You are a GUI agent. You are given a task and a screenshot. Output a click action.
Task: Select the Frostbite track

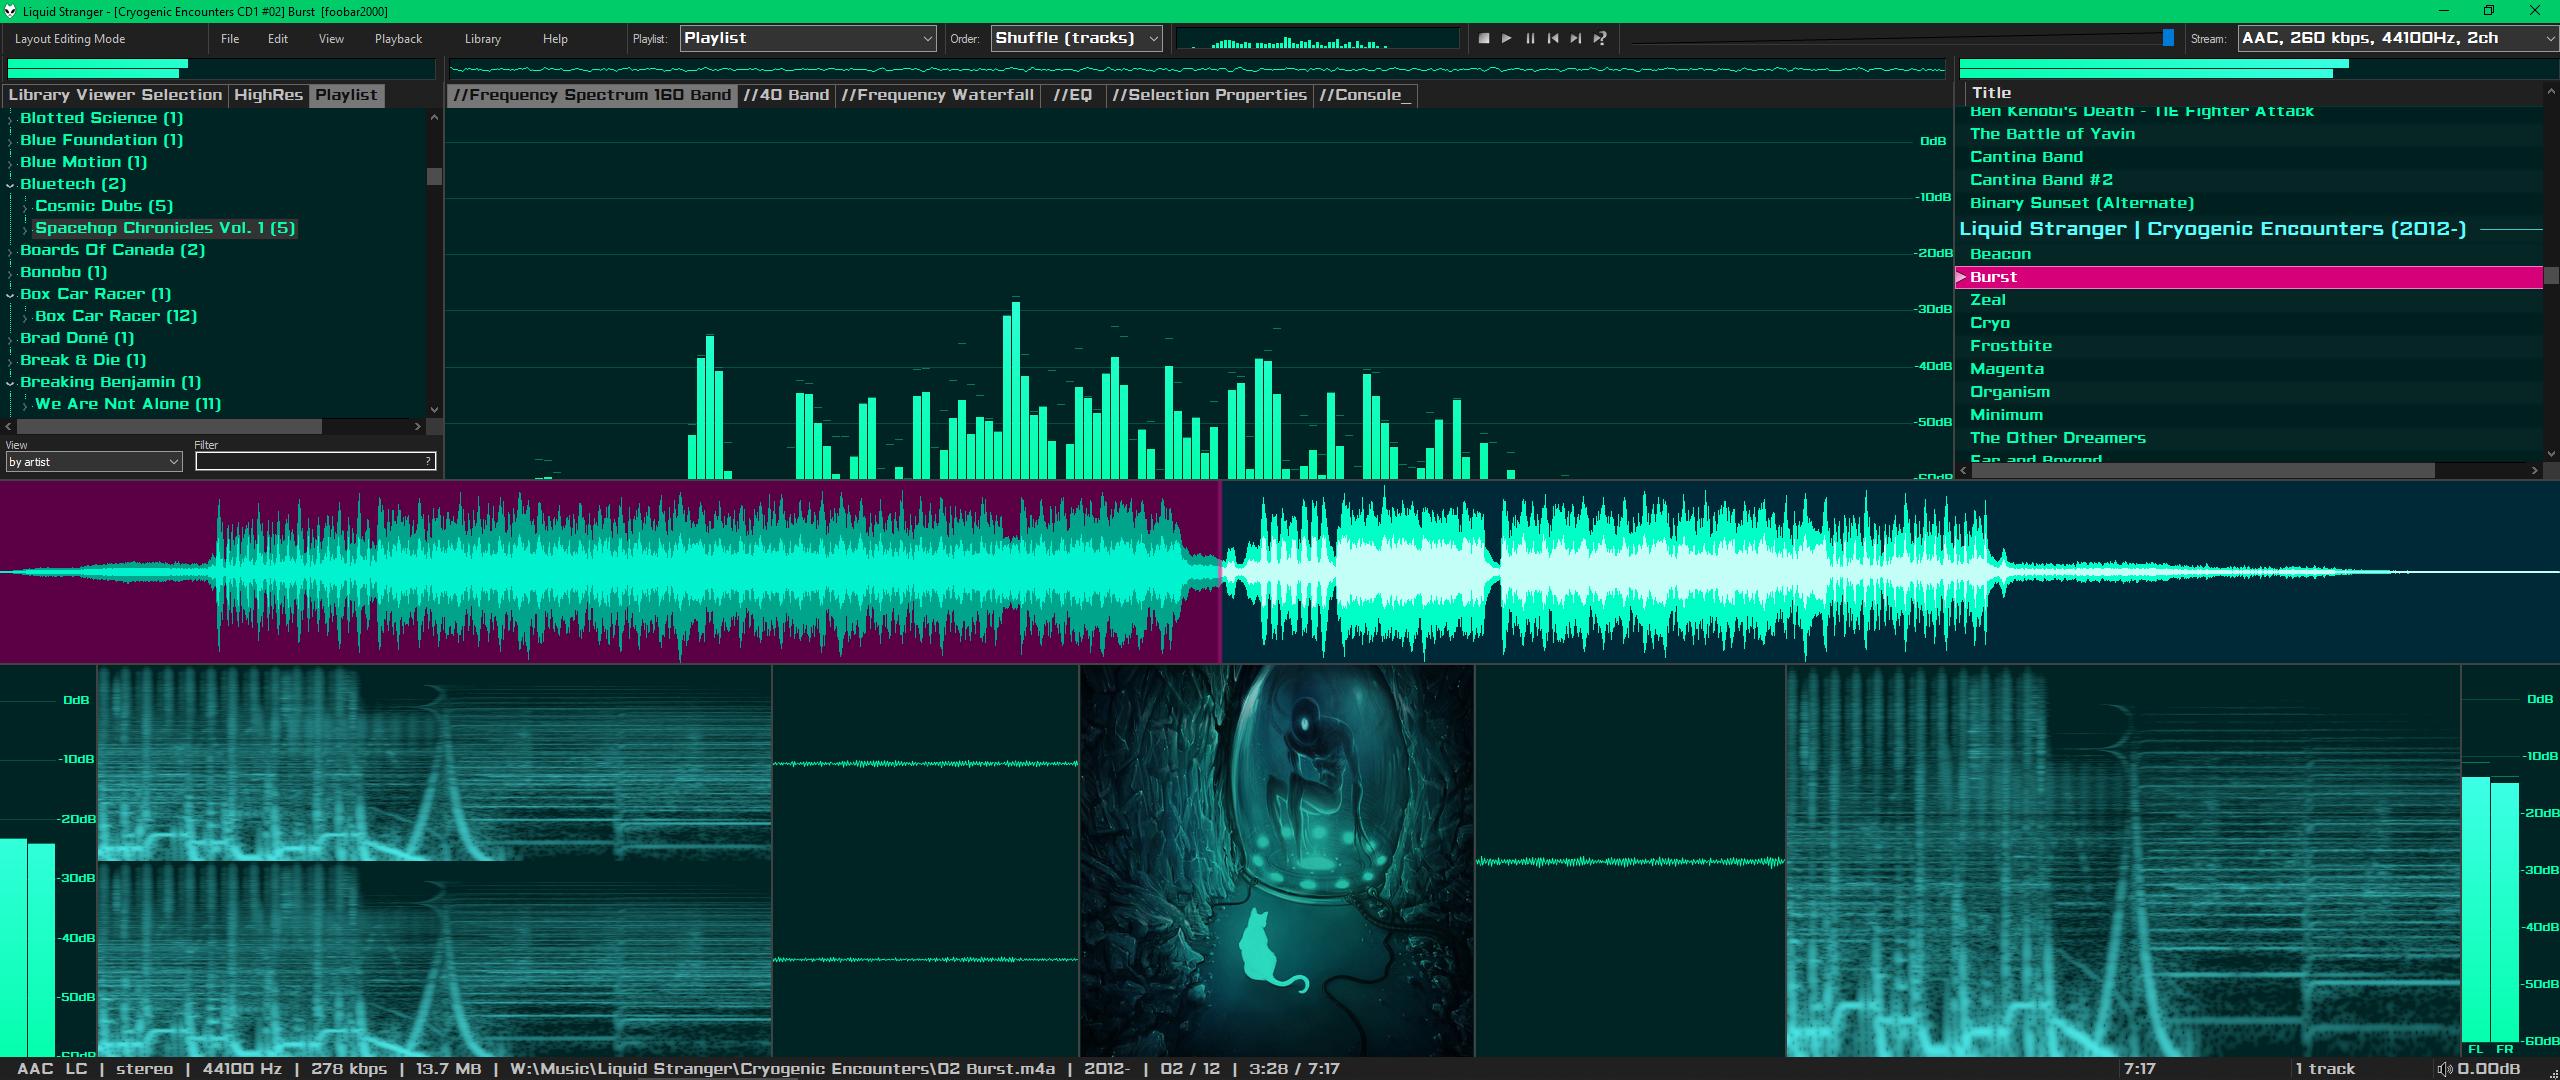(x=2249, y=346)
